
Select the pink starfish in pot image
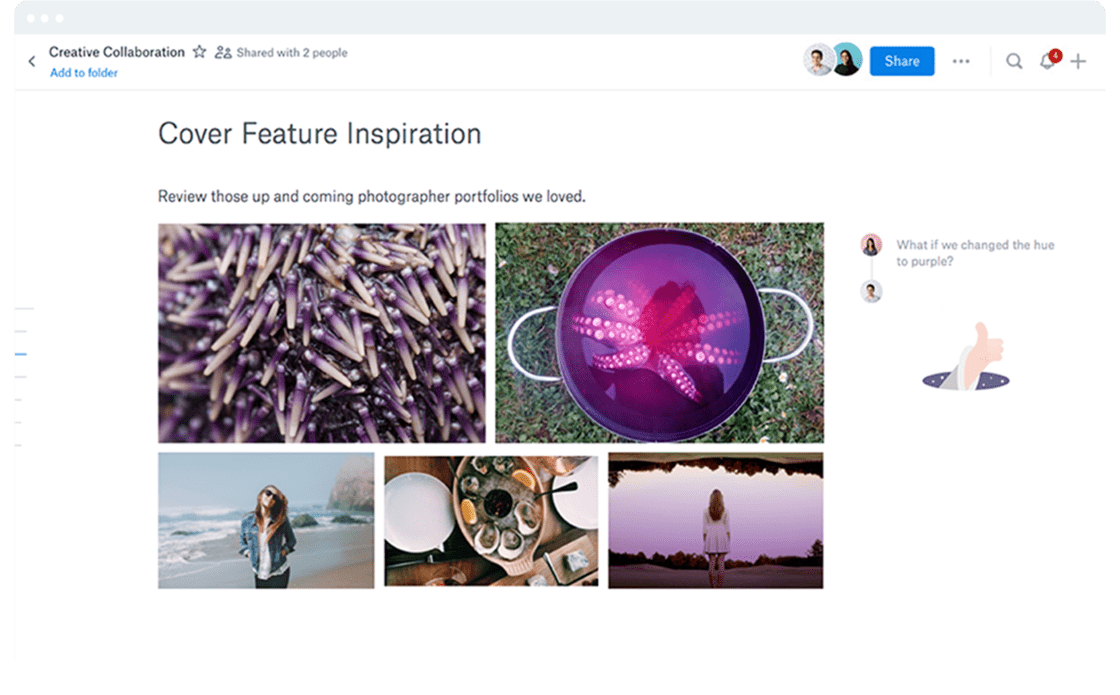pos(659,332)
